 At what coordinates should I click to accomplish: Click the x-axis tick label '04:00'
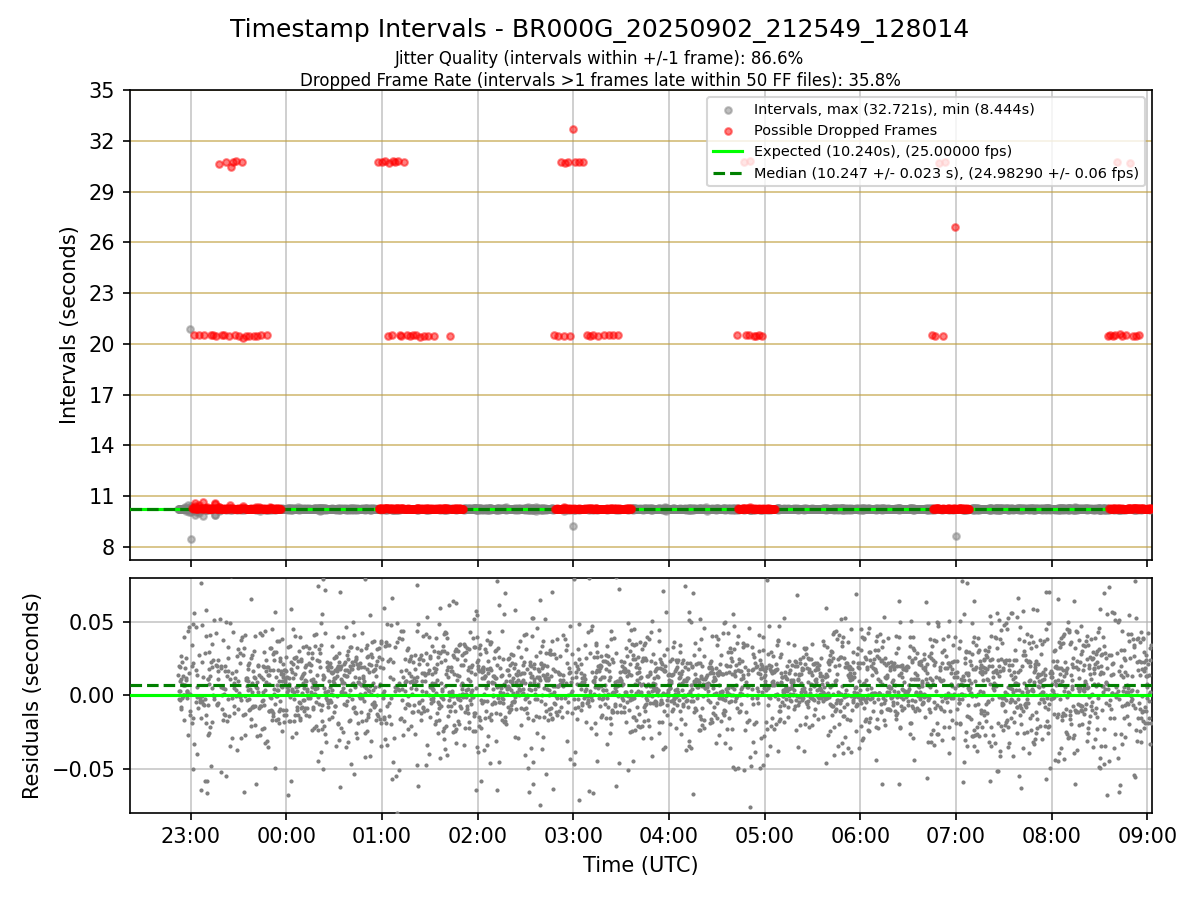[x=668, y=836]
